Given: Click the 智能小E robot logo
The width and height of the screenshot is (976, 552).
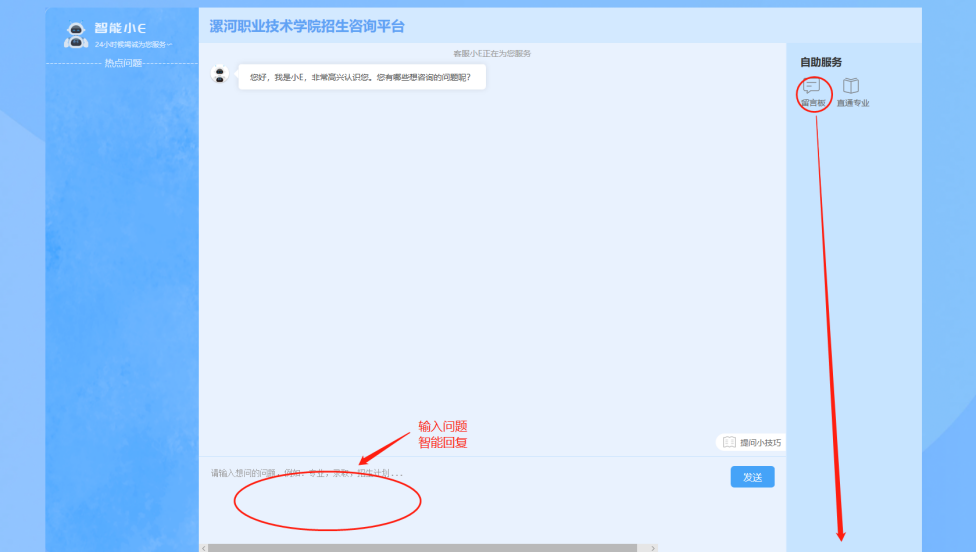Looking at the screenshot, I should [76, 35].
